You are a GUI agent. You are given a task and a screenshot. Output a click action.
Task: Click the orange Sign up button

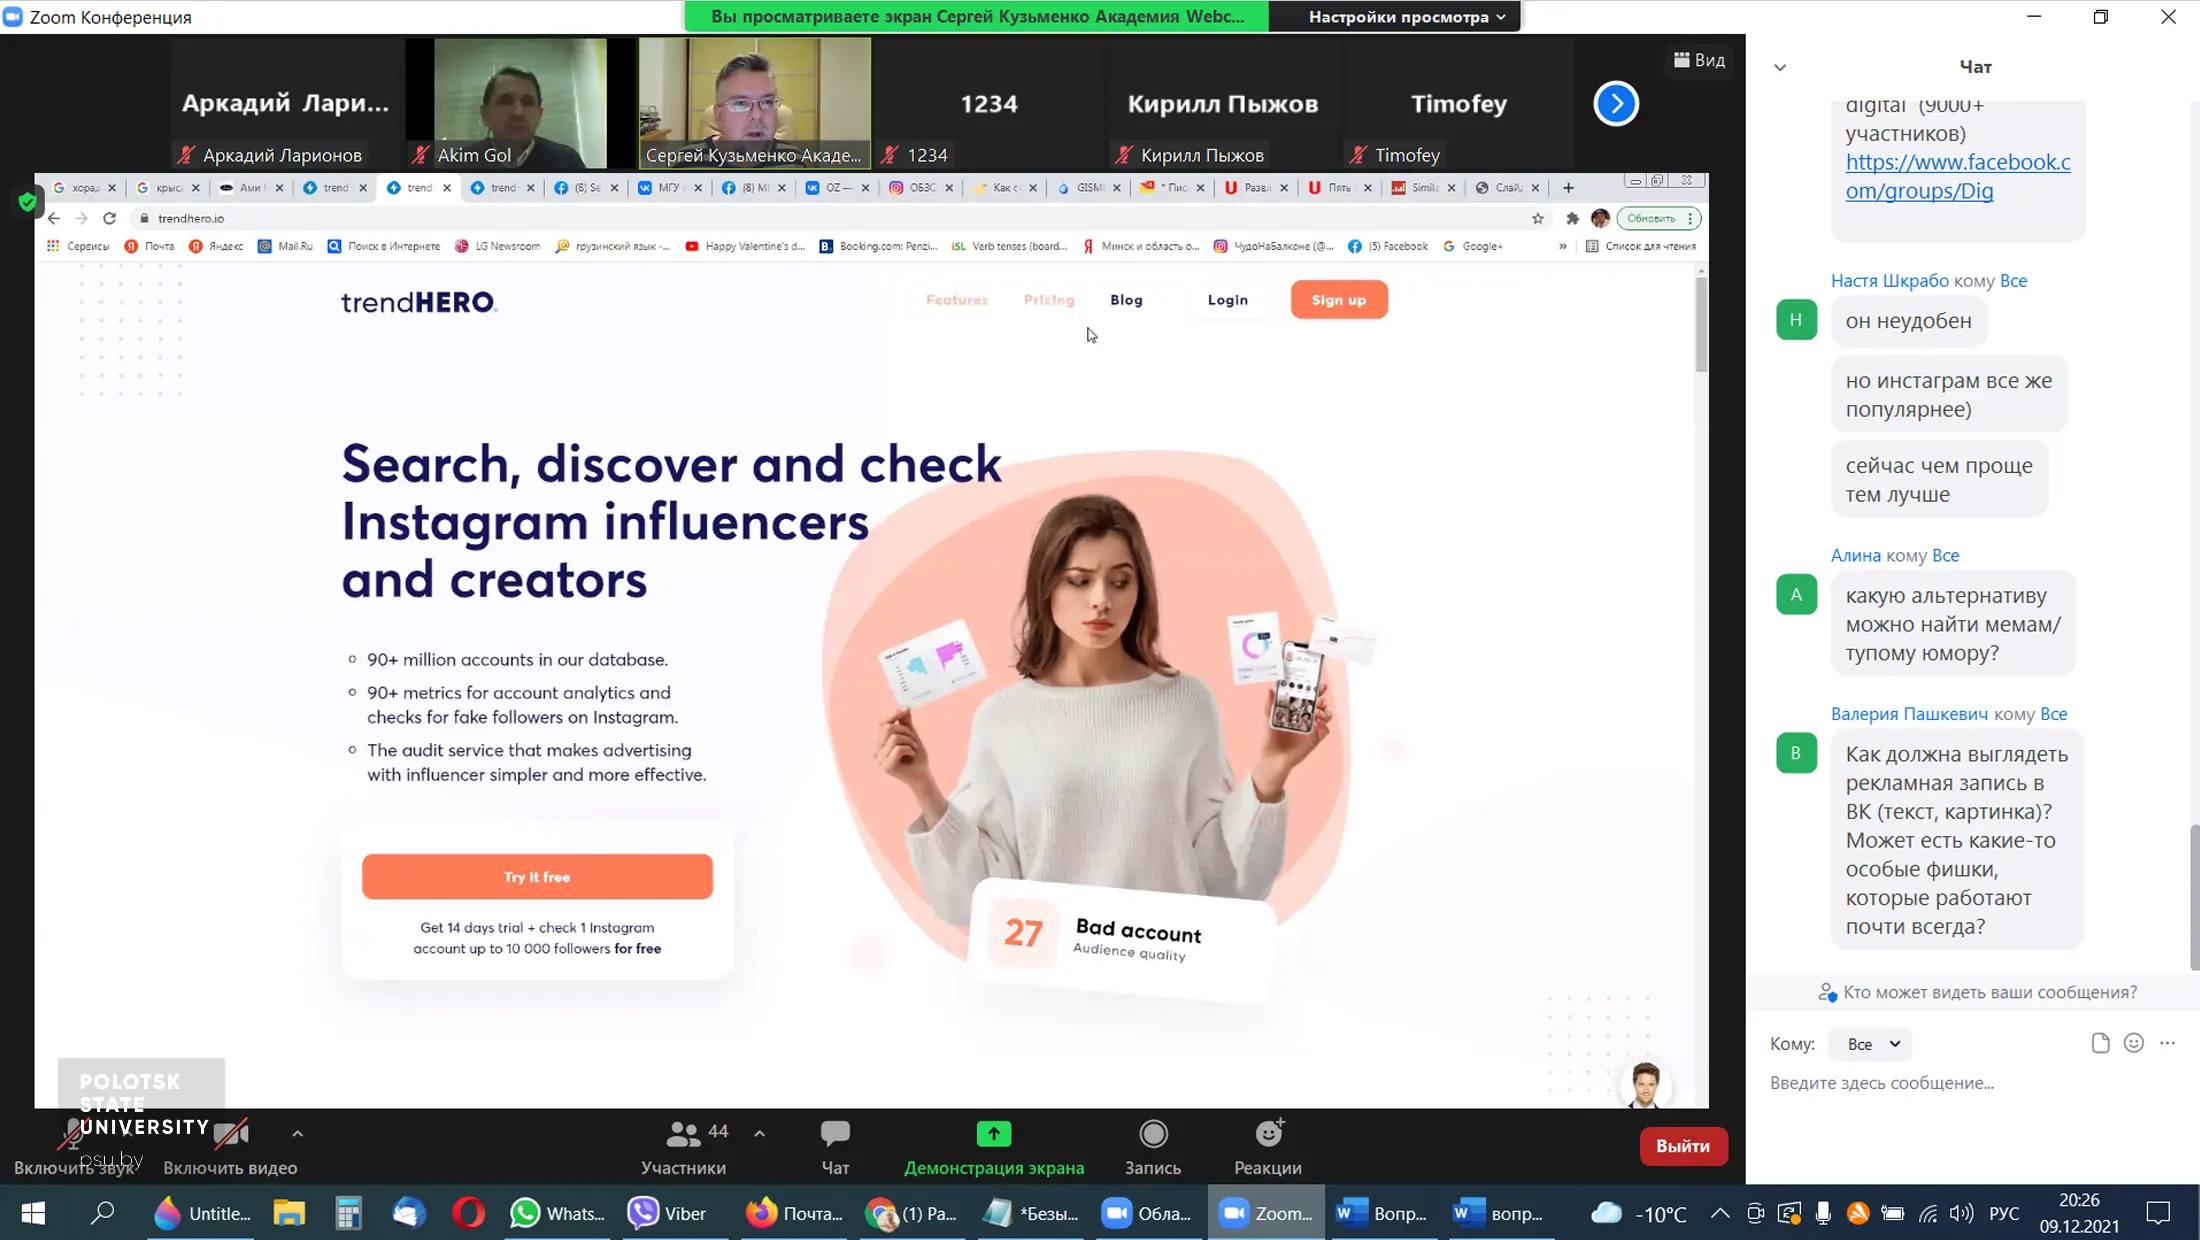(x=1339, y=300)
